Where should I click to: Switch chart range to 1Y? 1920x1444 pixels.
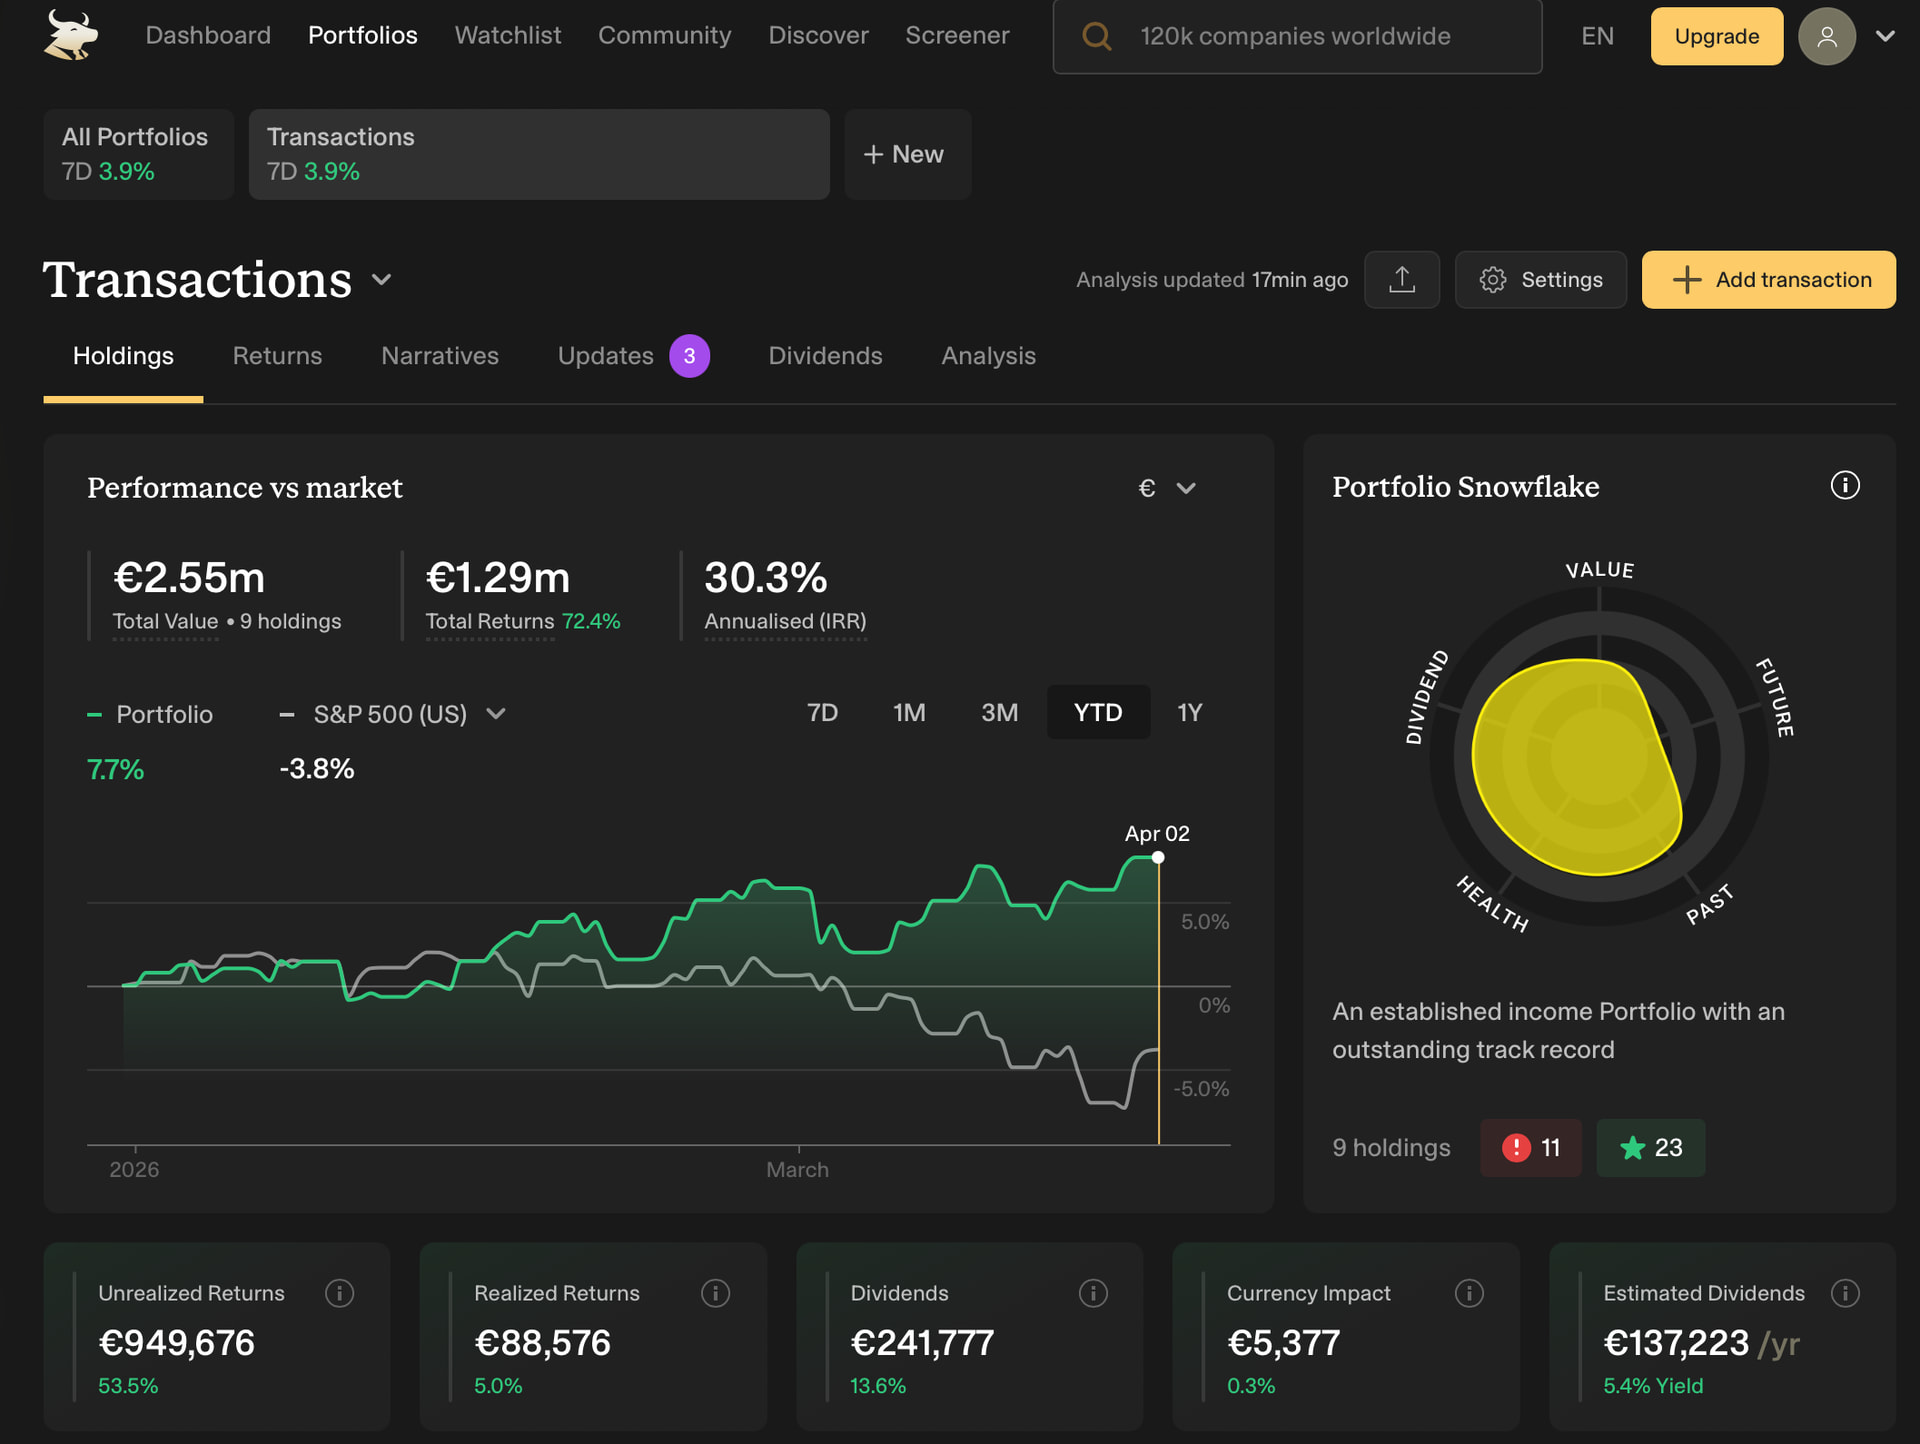click(x=1189, y=713)
